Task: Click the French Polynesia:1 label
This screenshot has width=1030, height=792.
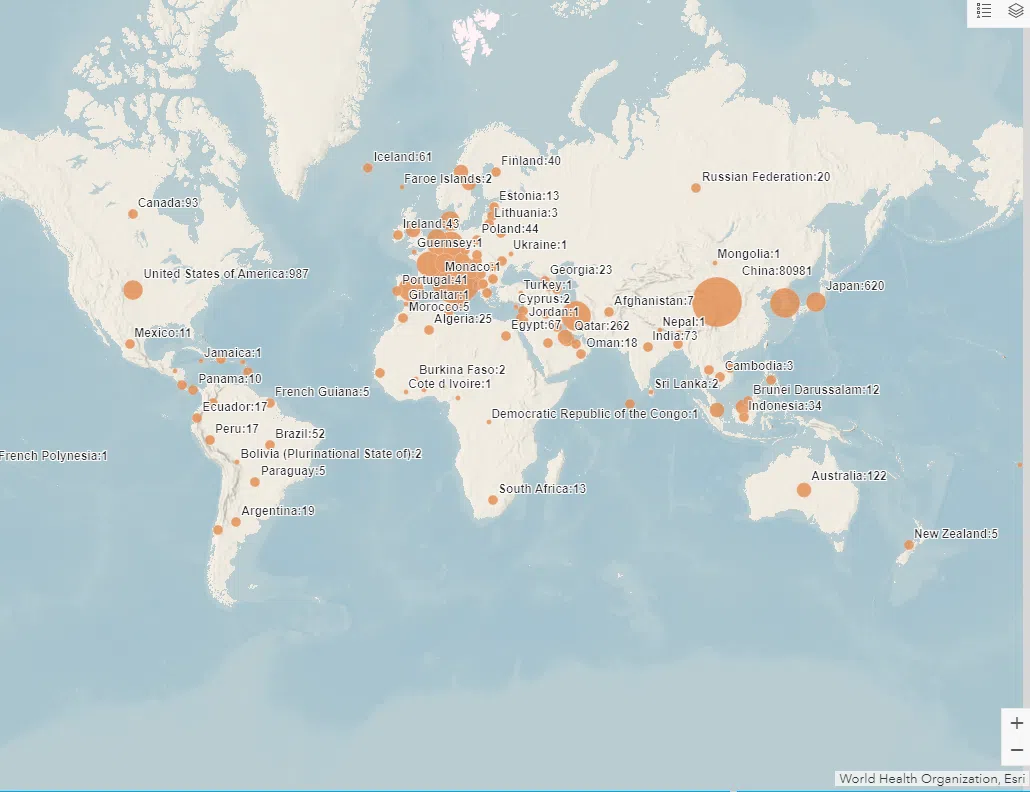Action: pyautogui.click(x=54, y=456)
